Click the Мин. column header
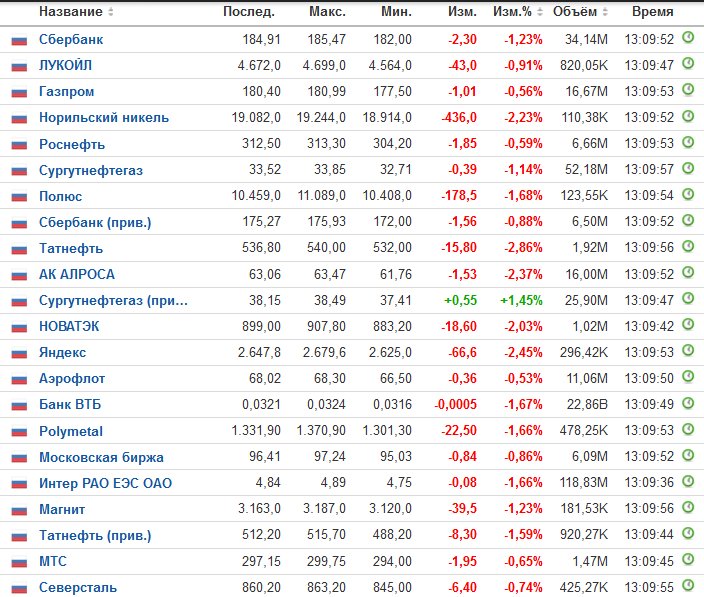This screenshot has width=704, height=597. (x=396, y=12)
